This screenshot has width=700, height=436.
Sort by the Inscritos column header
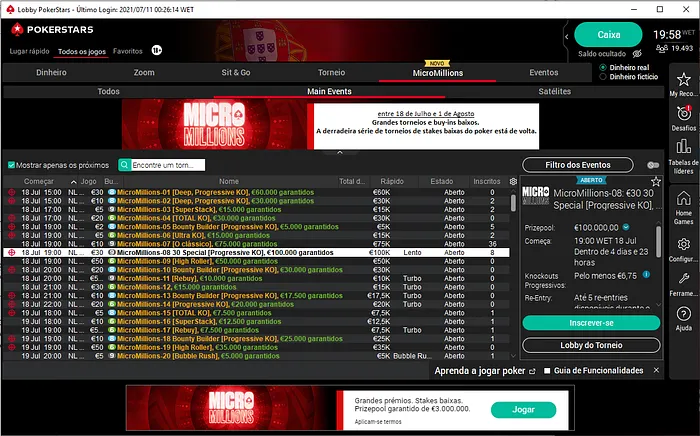487,181
